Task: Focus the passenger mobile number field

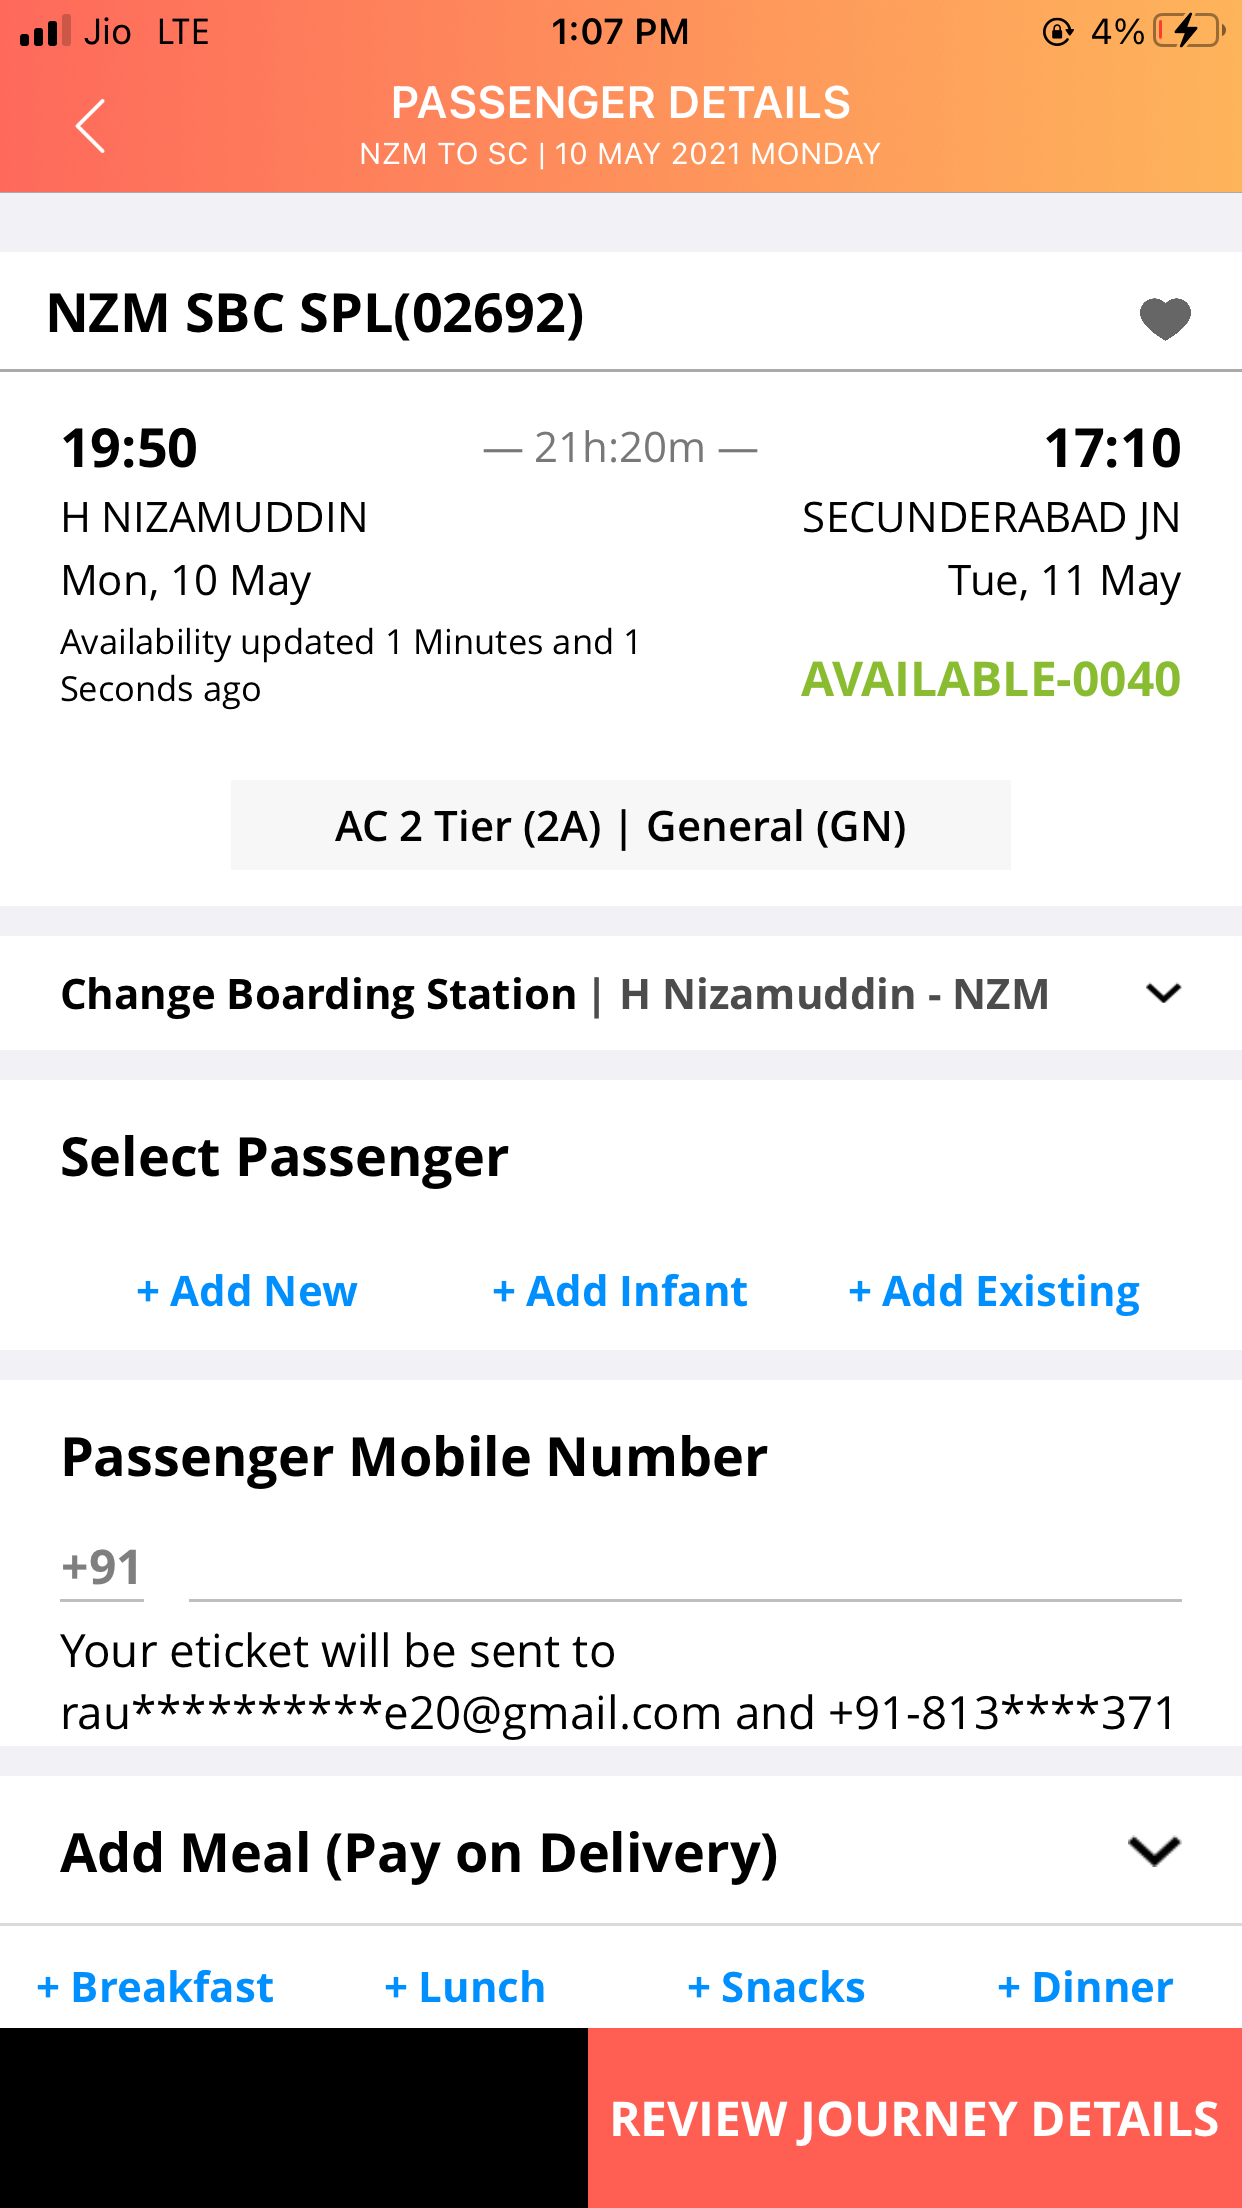Action: click(685, 1568)
